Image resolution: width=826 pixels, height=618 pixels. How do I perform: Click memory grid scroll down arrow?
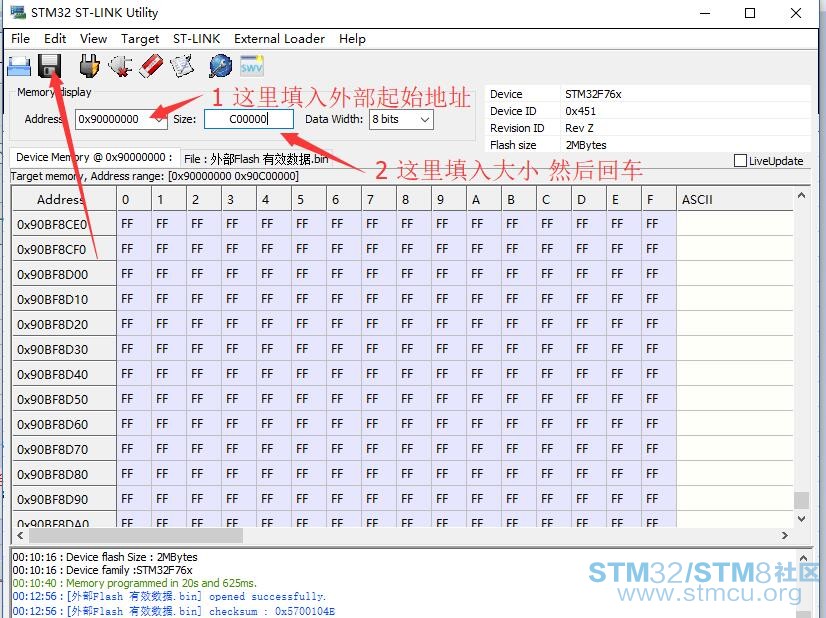pos(801,519)
